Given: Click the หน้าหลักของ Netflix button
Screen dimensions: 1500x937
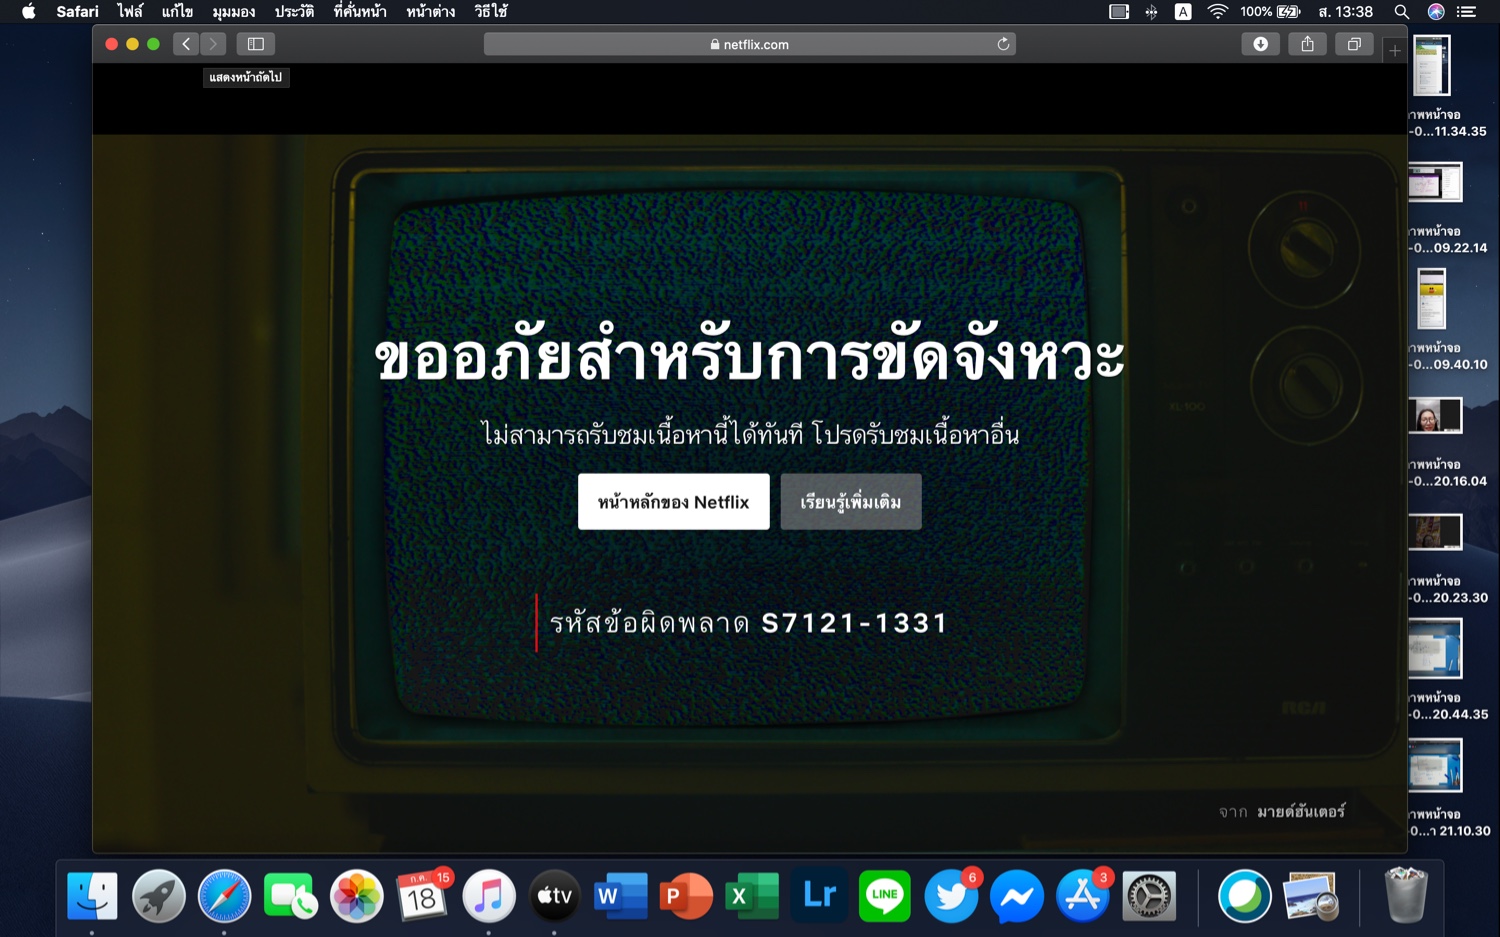Looking at the screenshot, I should pyautogui.click(x=674, y=502).
